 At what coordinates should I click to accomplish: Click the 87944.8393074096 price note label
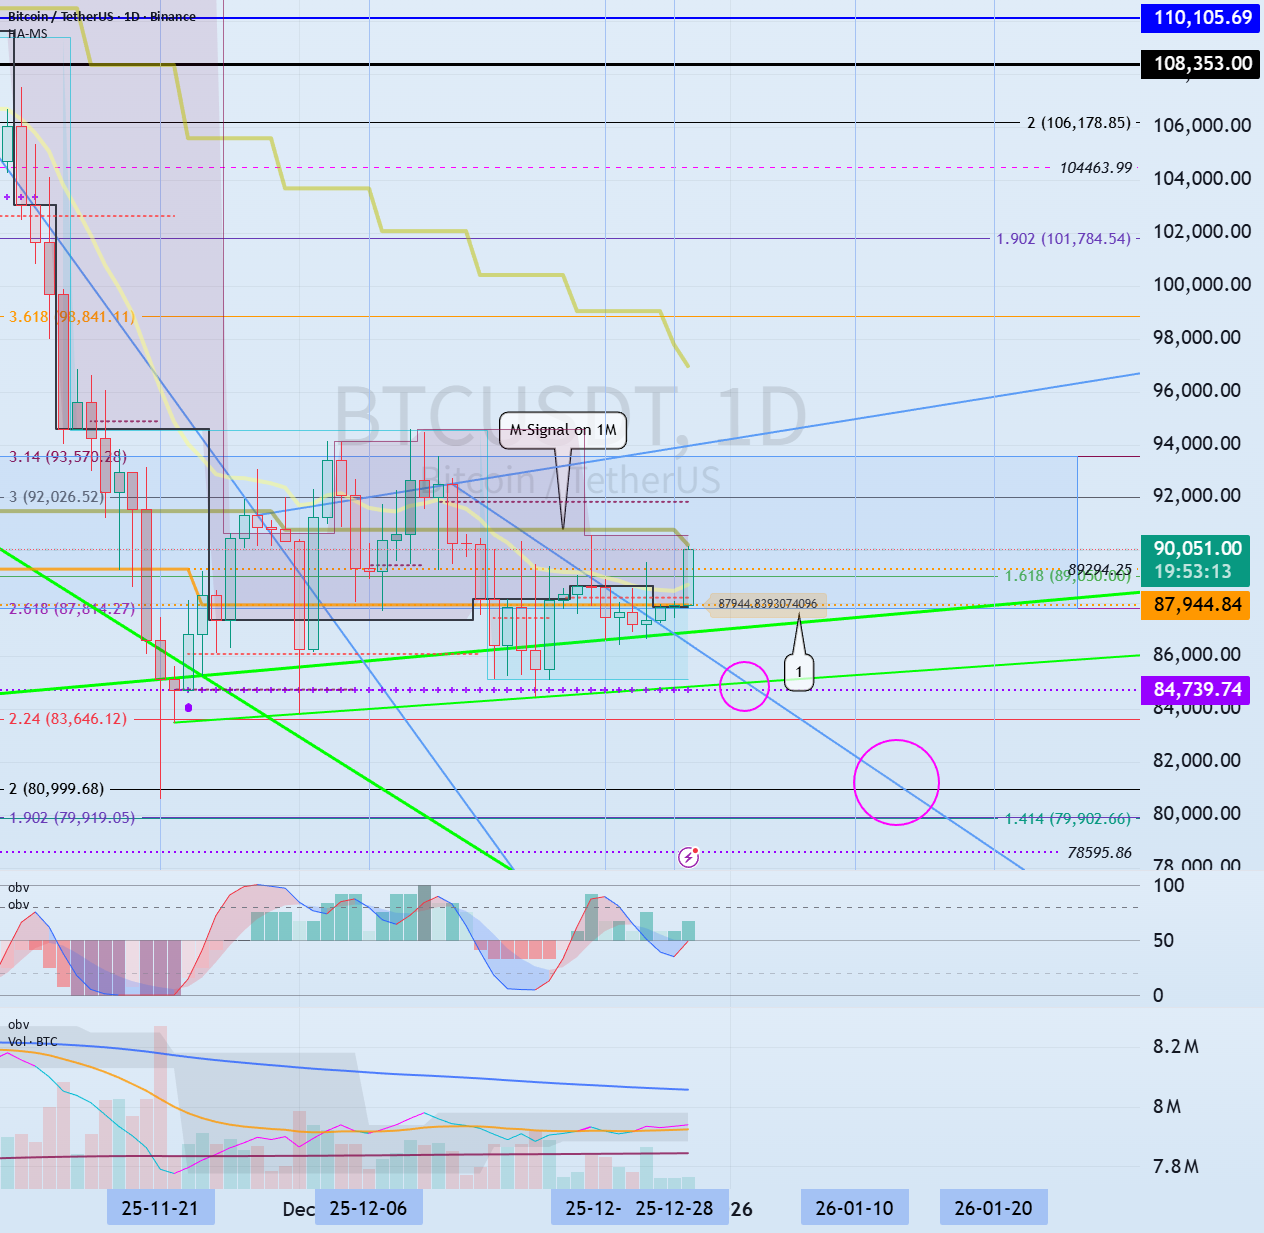pos(767,603)
